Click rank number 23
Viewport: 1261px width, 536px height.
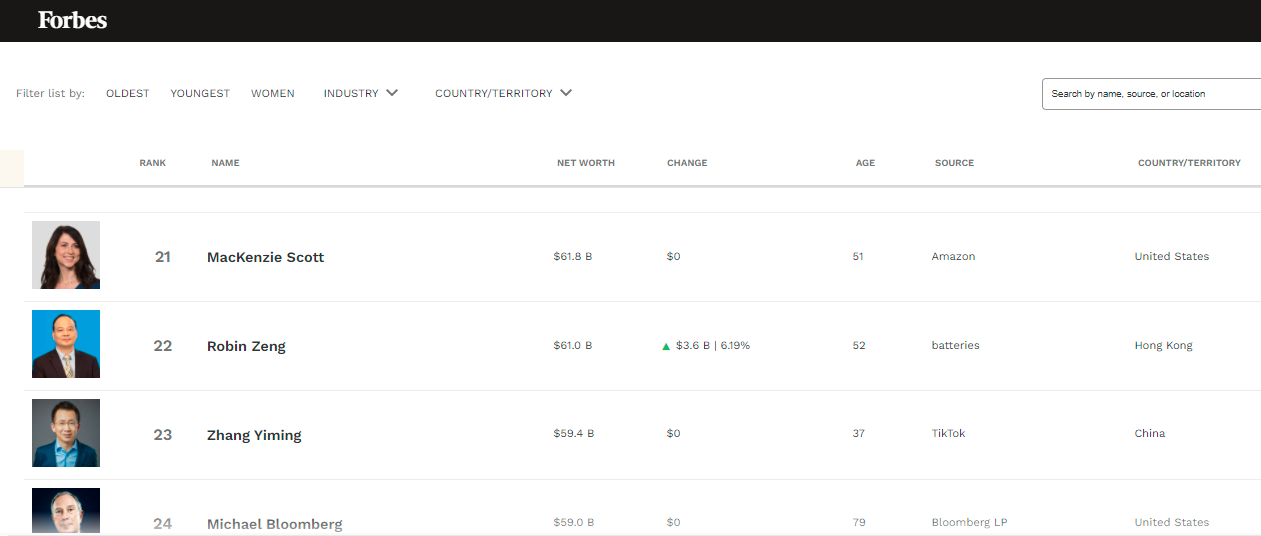point(163,435)
